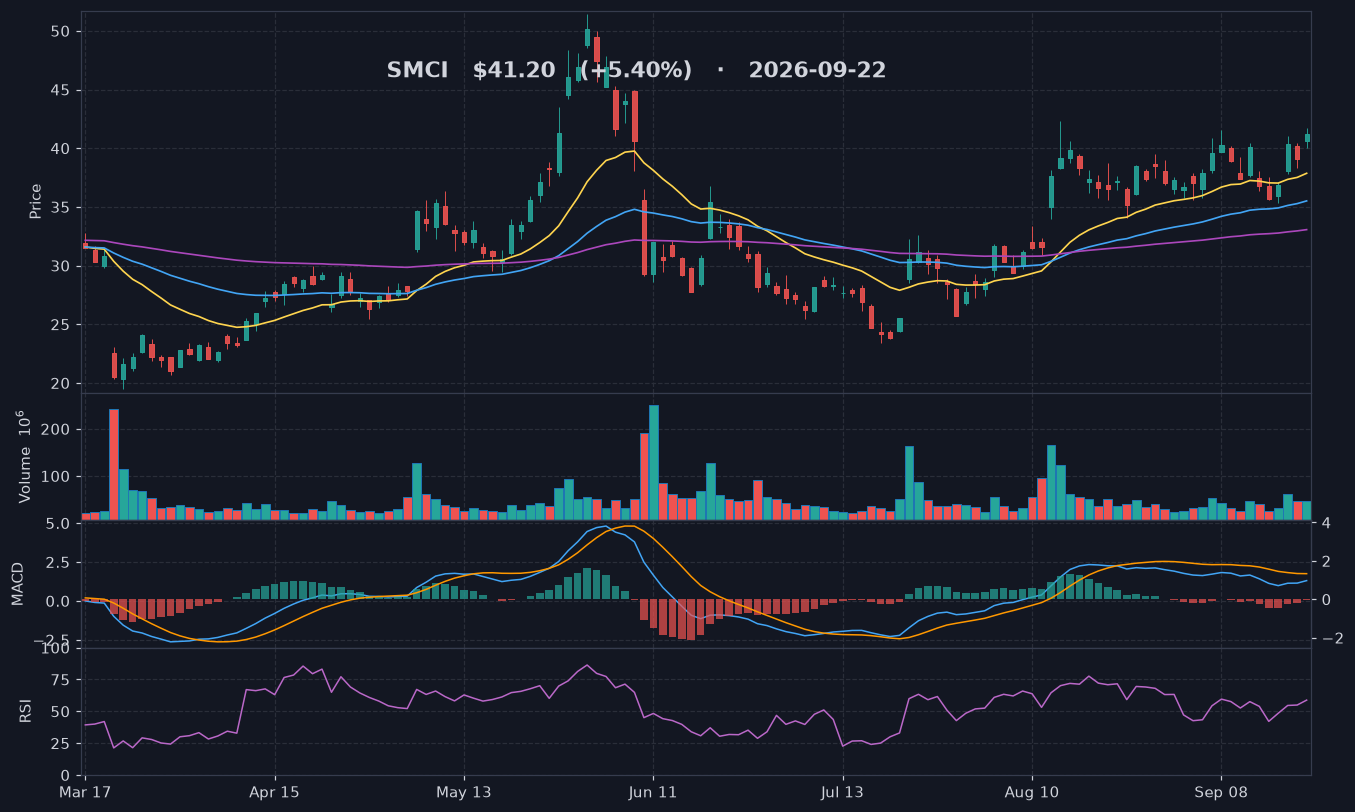Click the 2.5 MACD axis tick
The image size is (1355, 812).
click(56, 563)
